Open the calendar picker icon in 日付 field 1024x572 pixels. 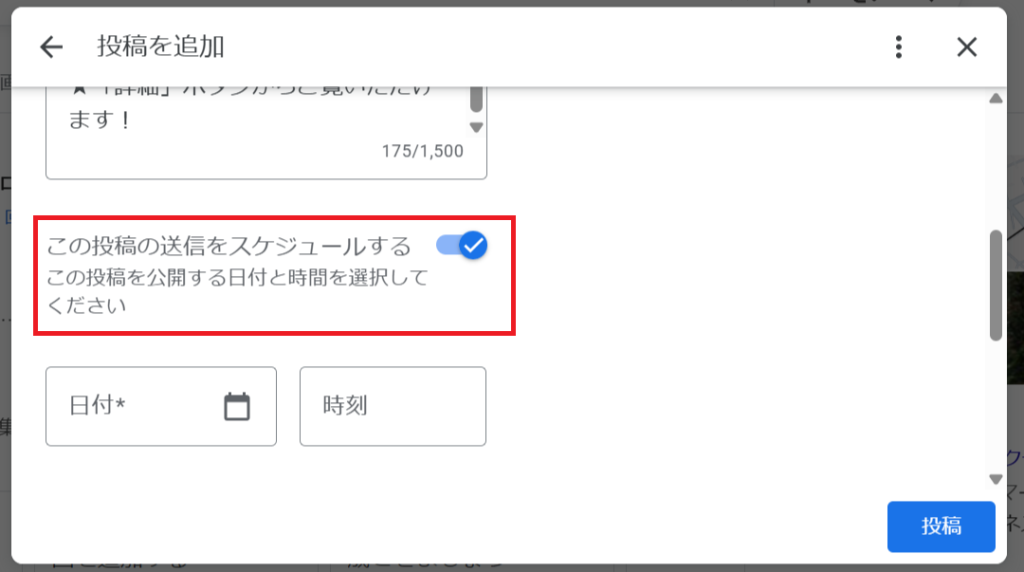pyautogui.click(x=237, y=406)
